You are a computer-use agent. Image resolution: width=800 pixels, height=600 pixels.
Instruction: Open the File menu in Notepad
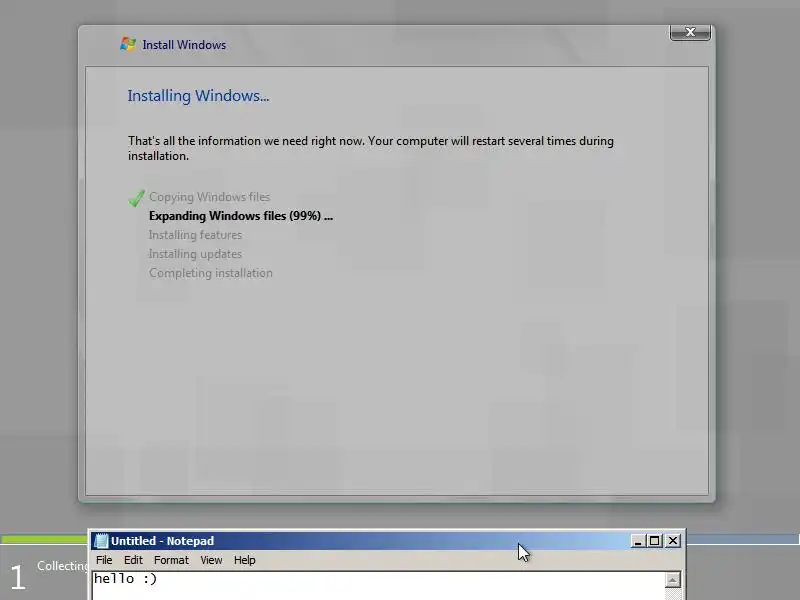pyautogui.click(x=104, y=560)
